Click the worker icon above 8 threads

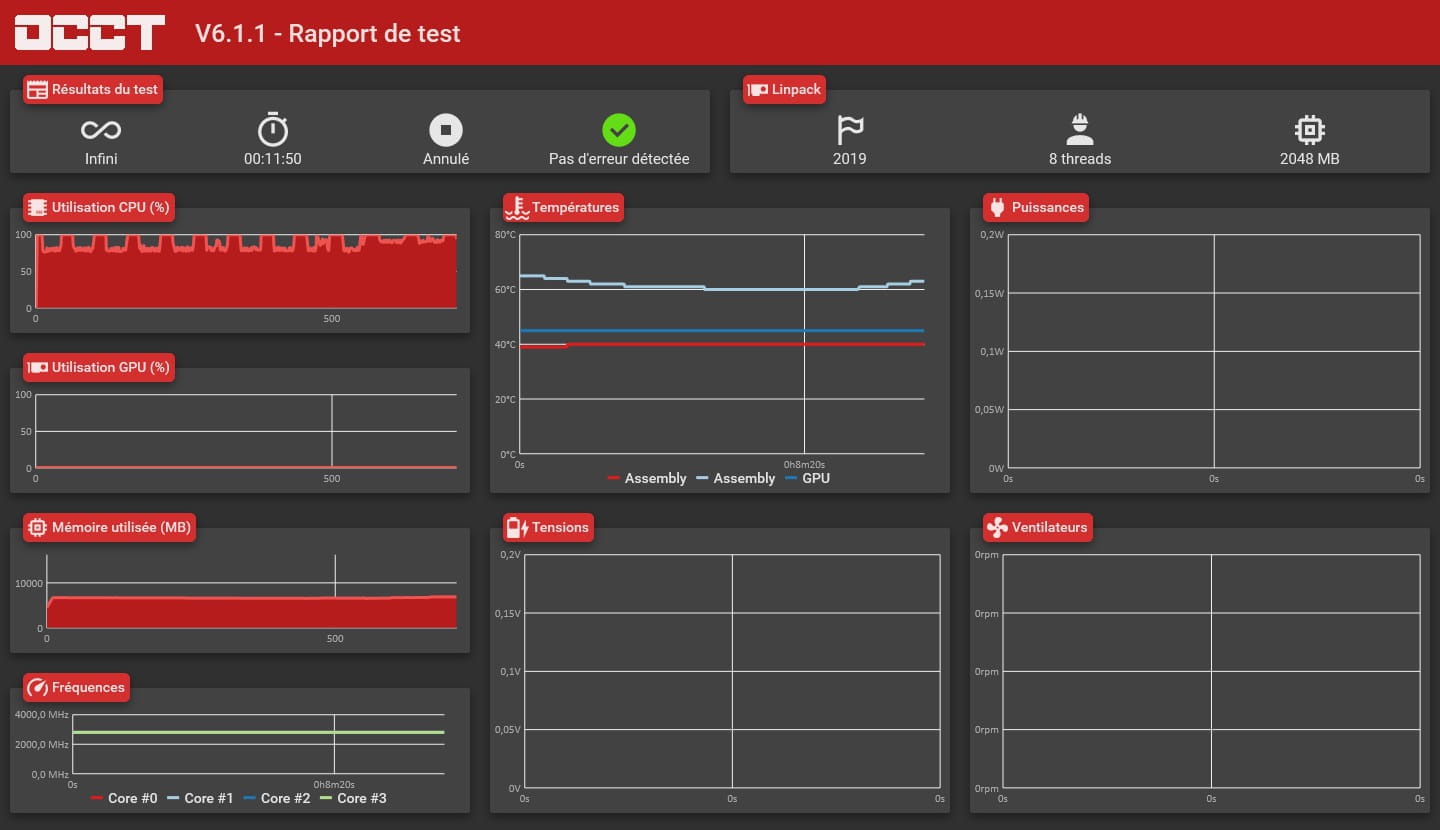tap(1080, 130)
